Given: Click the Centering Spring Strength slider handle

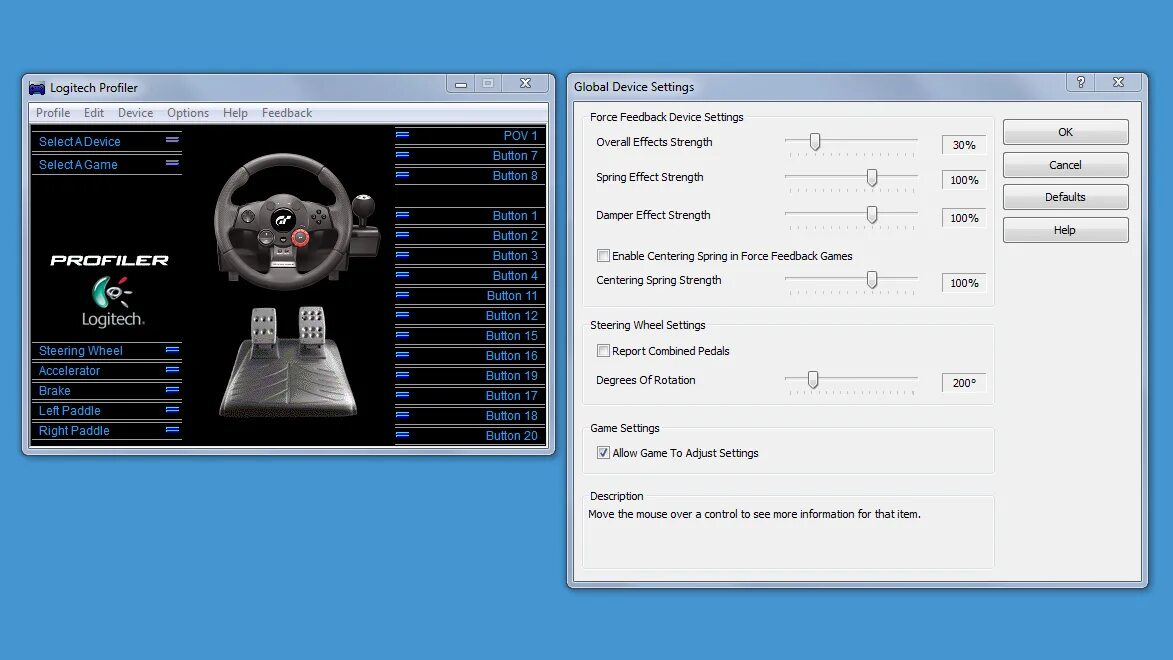Looking at the screenshot, I should click(x=872, y=280).
